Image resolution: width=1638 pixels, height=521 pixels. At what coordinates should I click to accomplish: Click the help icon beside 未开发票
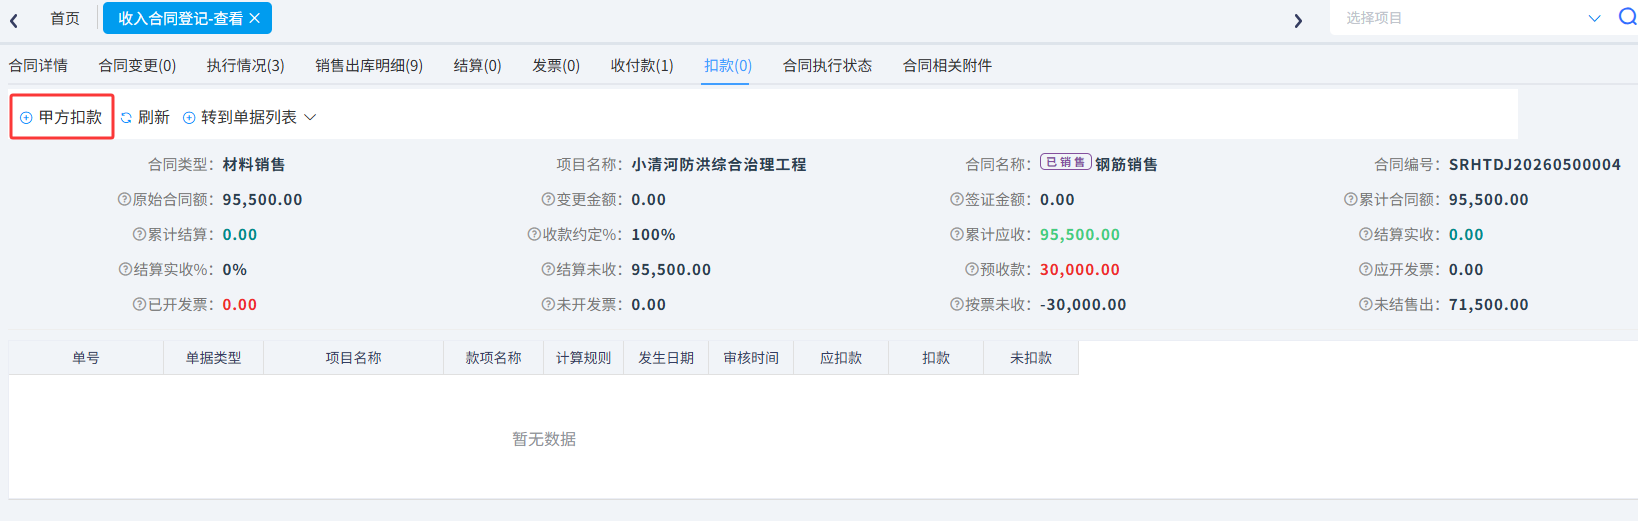[x=548, y=304]
